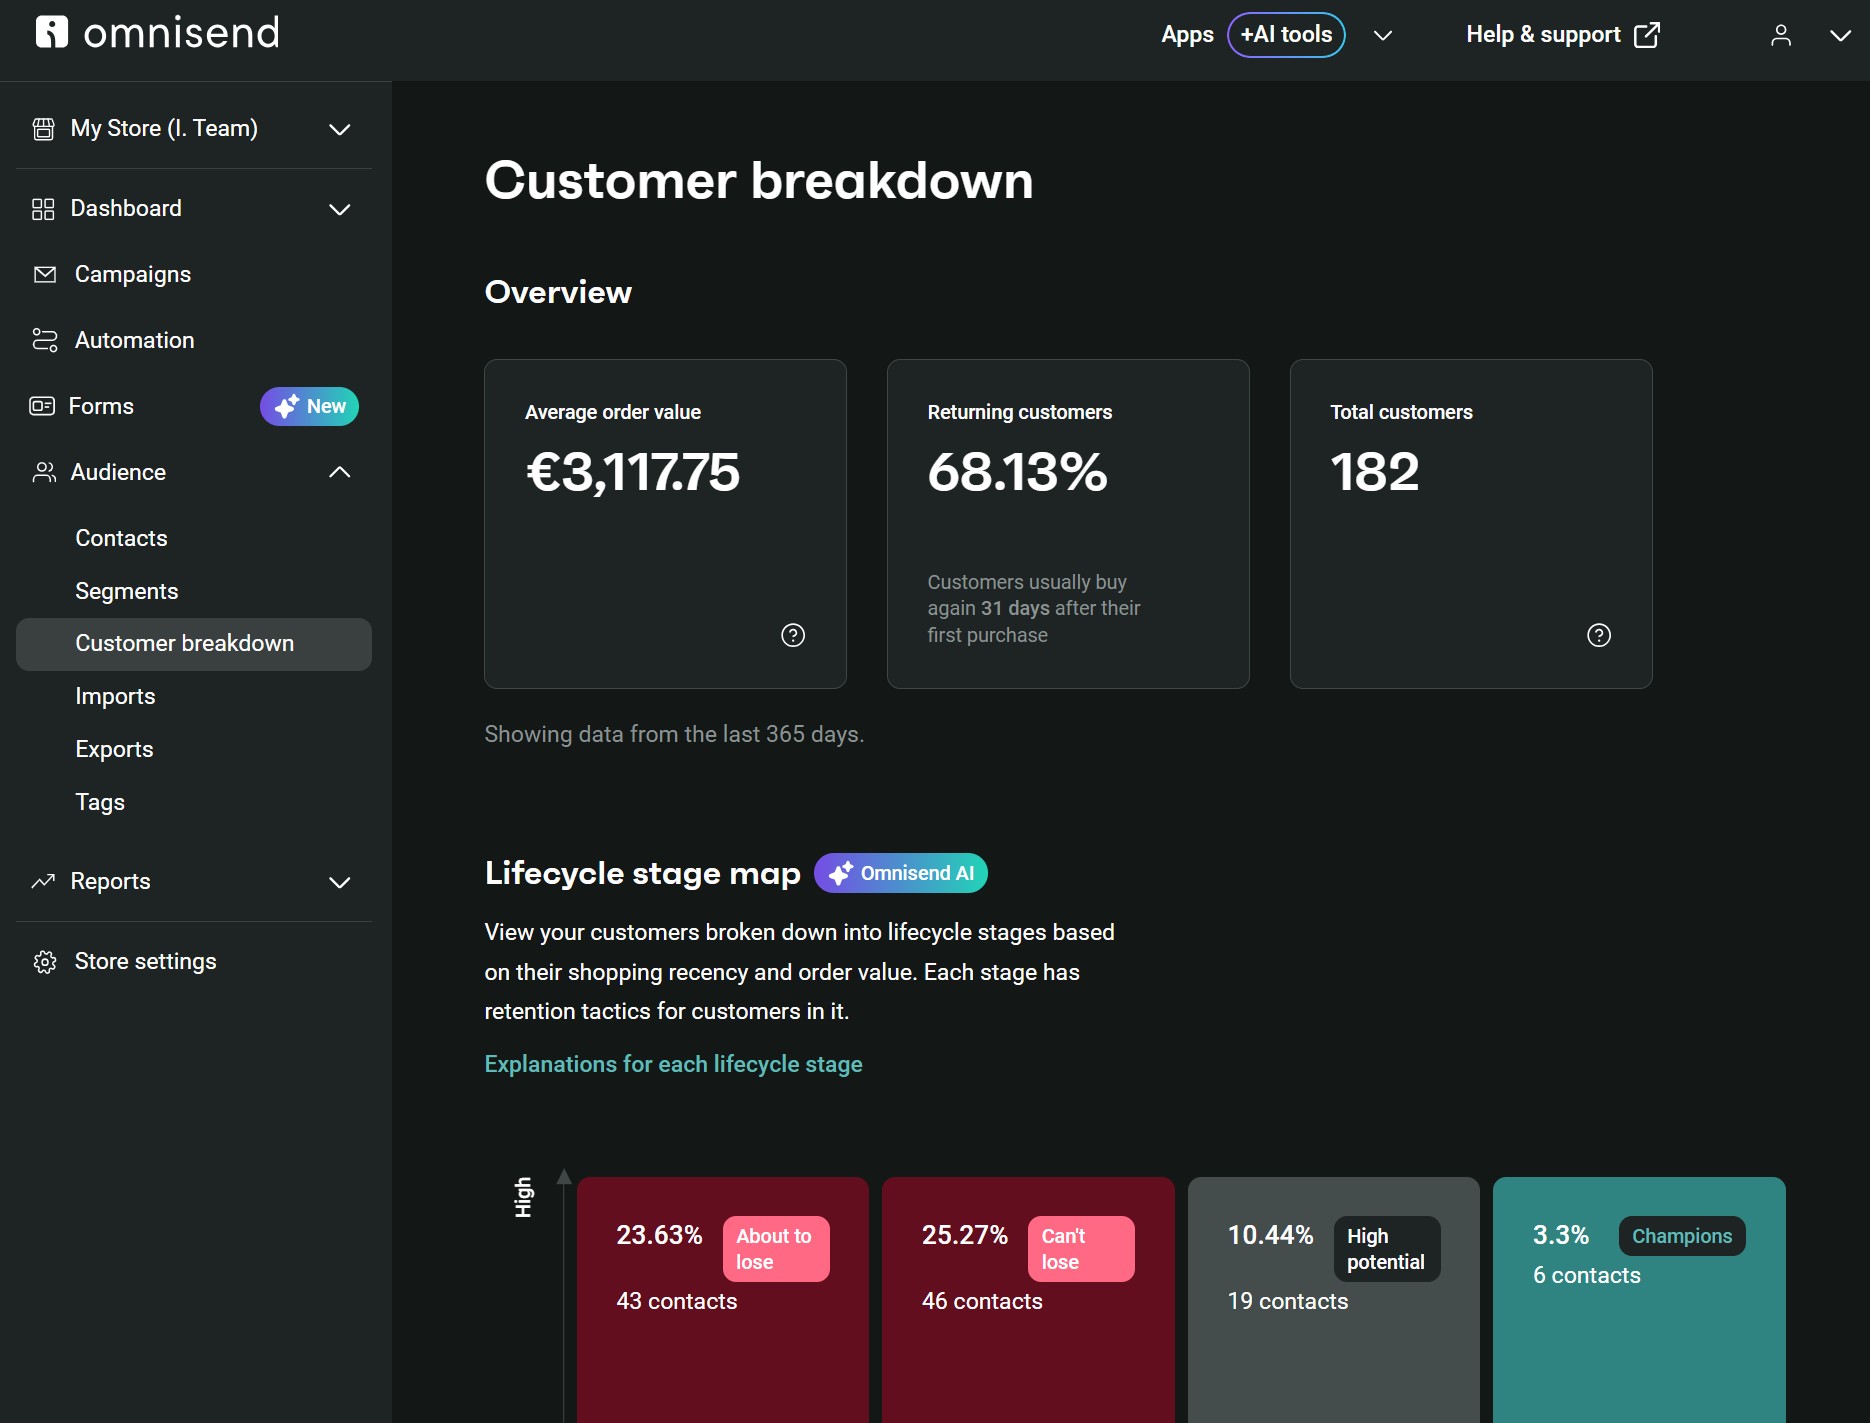
Task: Click the Average order value €3,117.75 figure
Action: [x=633, y=472]
